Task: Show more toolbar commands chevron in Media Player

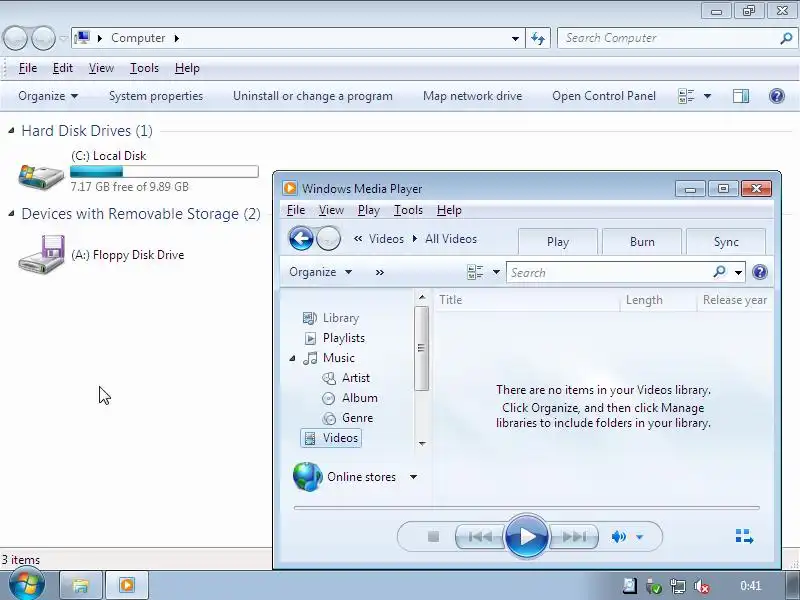Action: [380, 272]
